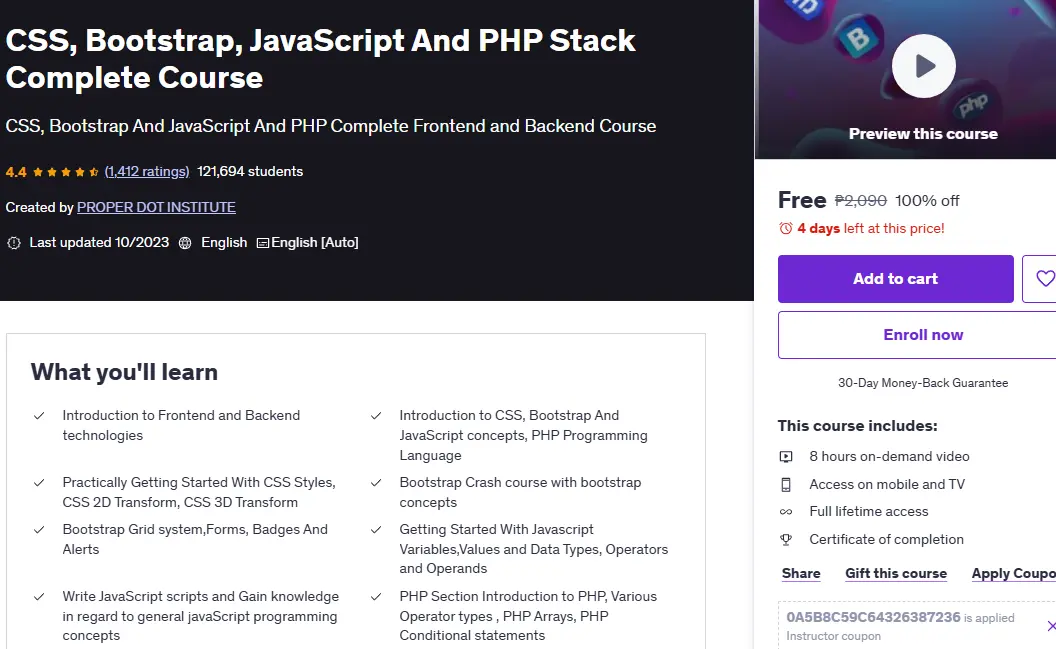
Task: Click checkmark beside PHP Section Introduction
Action: tap(376, 596)
